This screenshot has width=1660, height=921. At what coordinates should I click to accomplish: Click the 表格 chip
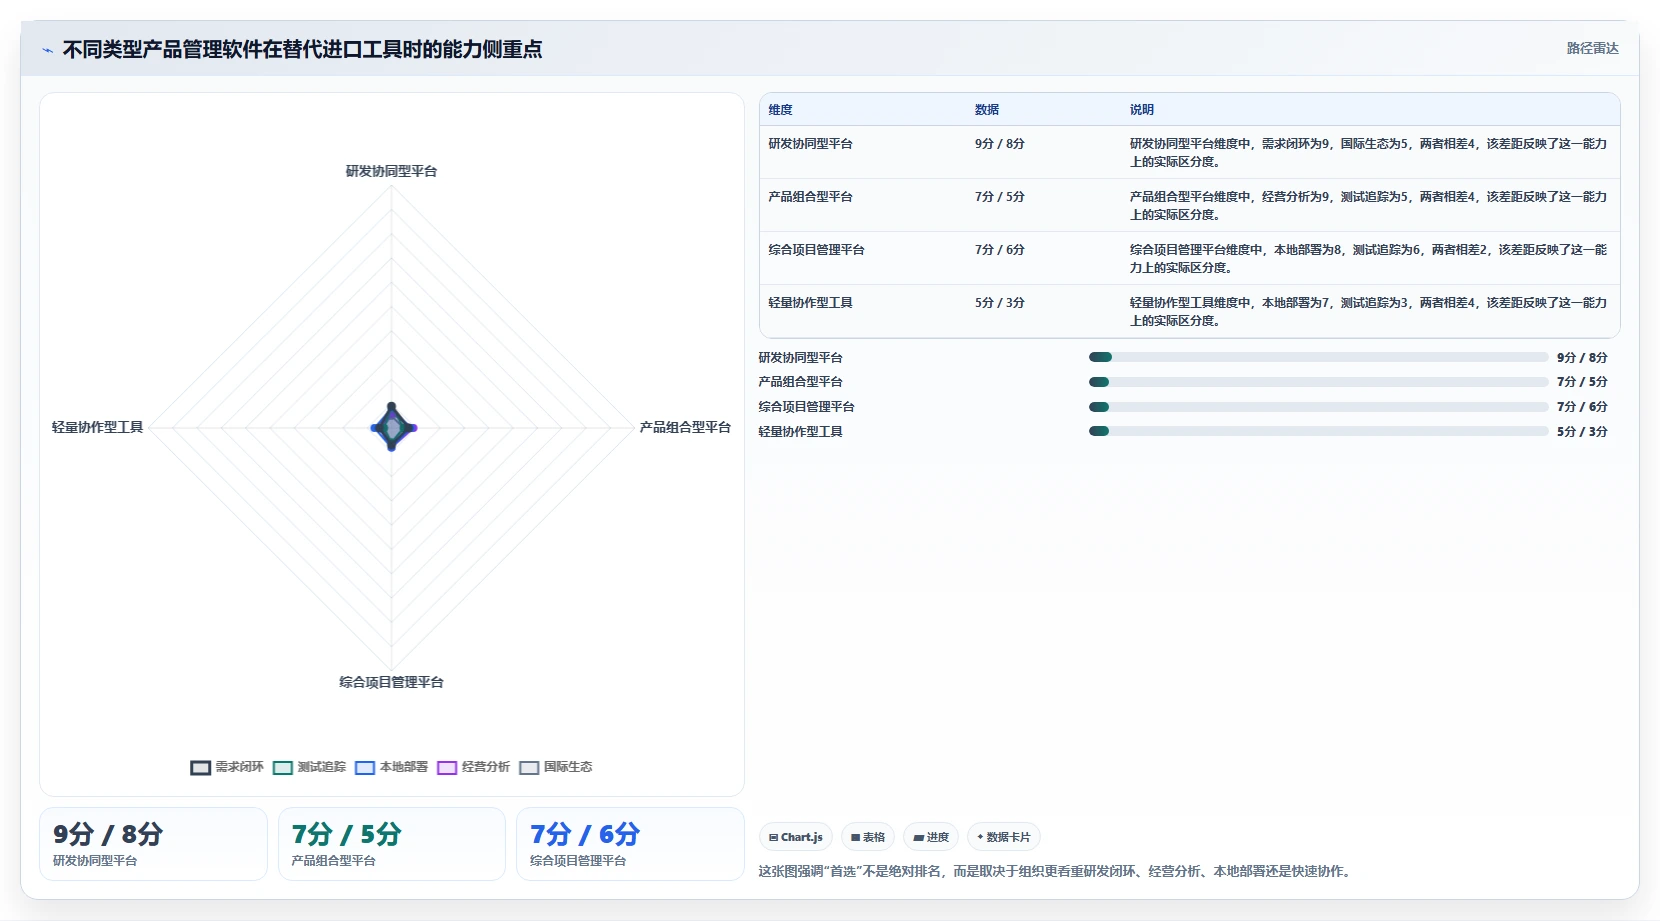(868, 837)
